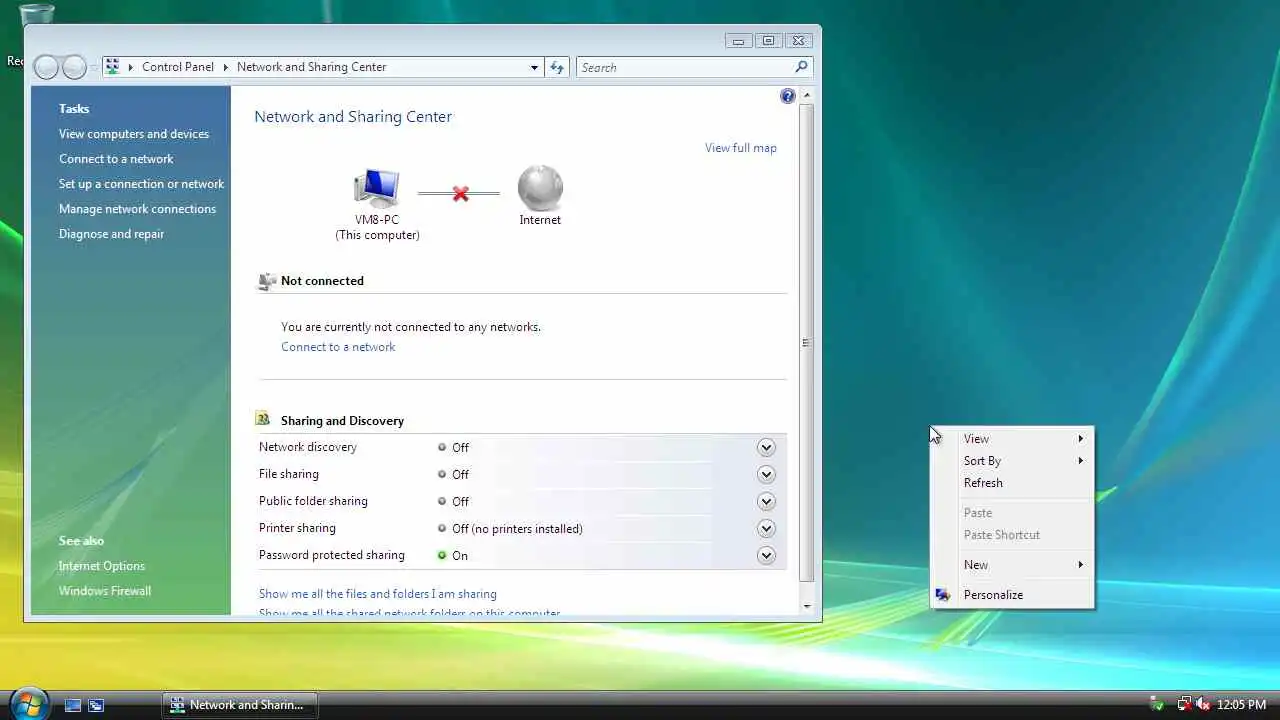Screen dimensions: 1280x720
Task: Click the taskbar clock 12:05 PM
Action: click(1242, 705)
